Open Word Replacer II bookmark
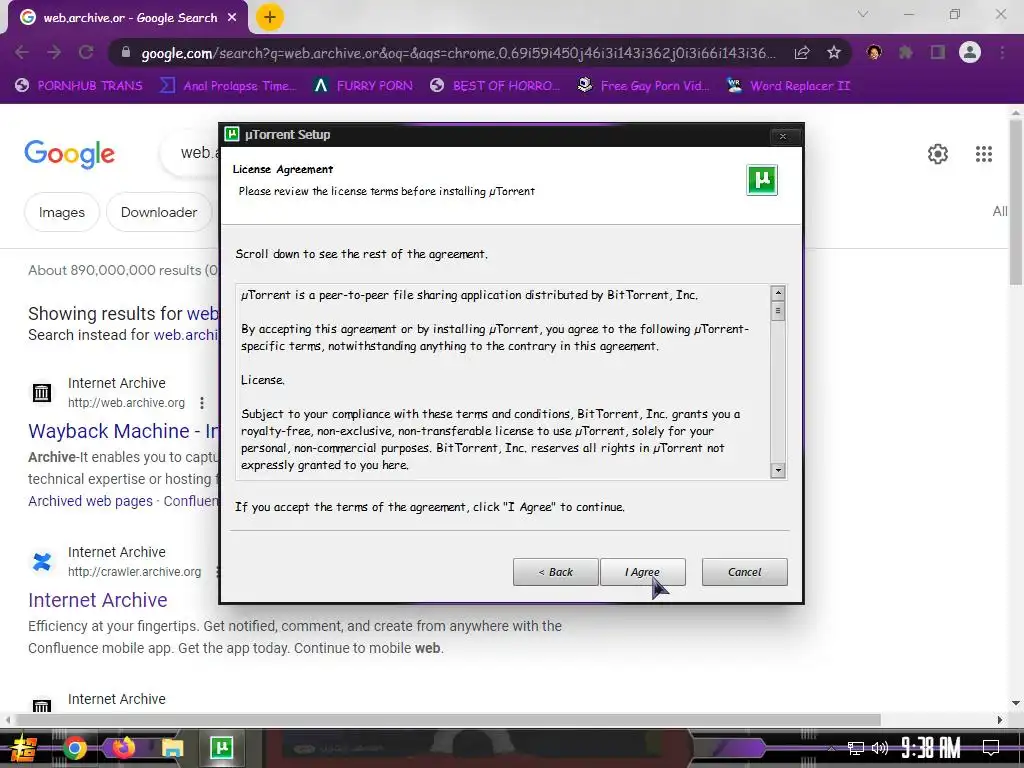Screen dimensions: 1024x768 [788, 86]
